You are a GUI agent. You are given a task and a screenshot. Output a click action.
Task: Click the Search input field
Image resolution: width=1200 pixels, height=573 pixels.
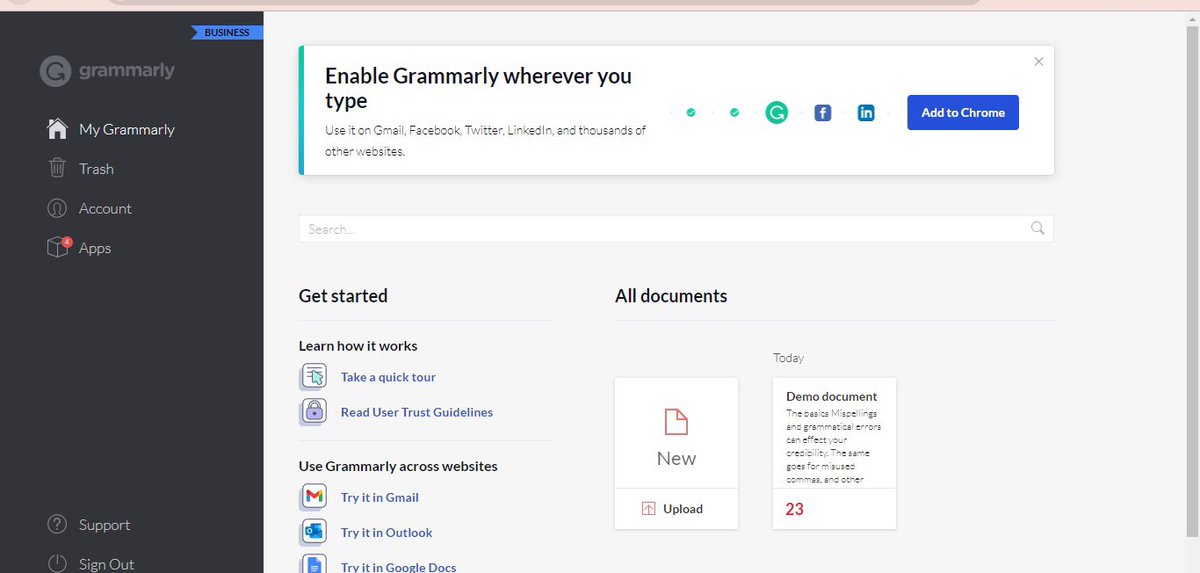[x=676, y=229]
